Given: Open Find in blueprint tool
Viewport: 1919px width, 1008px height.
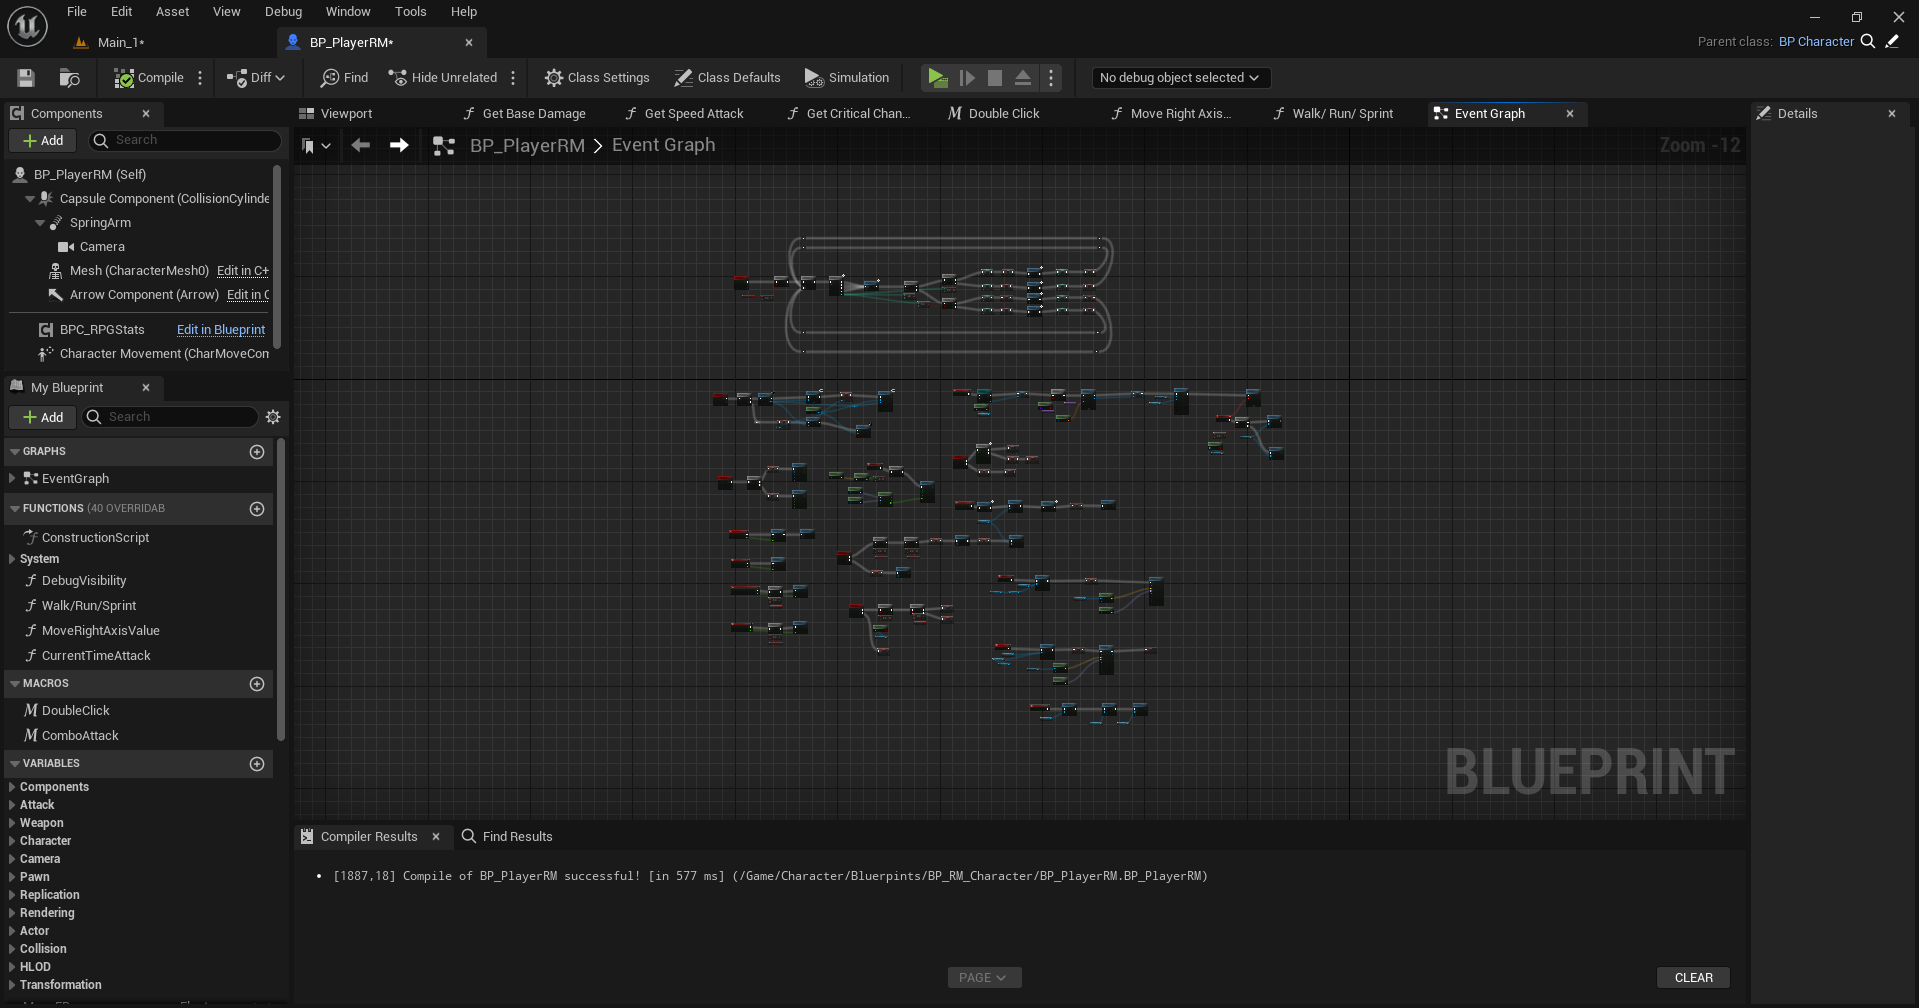Looking at the screenshot, I should point(344,78).
